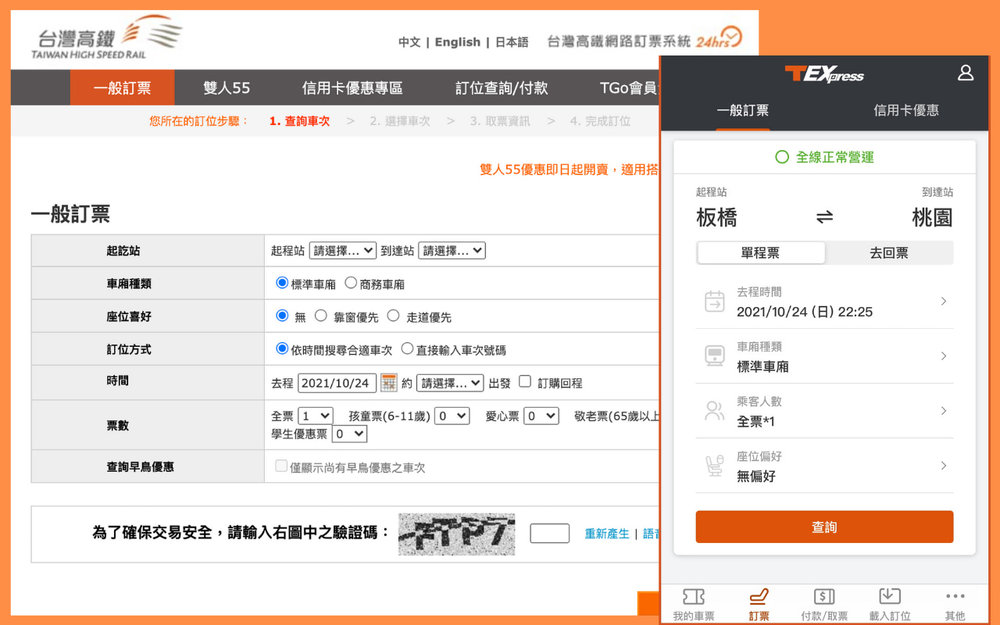Image resolution: width=1000 pixels, height=625 pixels.
Task: Open 我的車票 ticket icon in bottom bar
Action: tap(693, 597)
